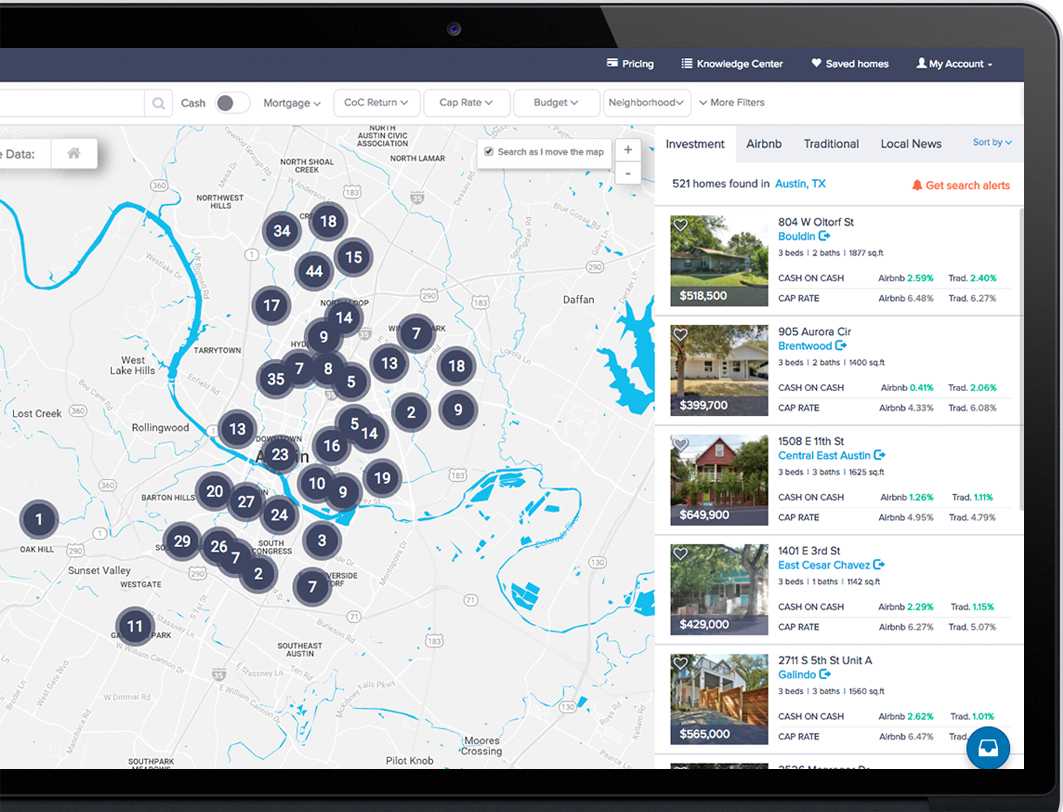Click Get search alerts link

960,185
